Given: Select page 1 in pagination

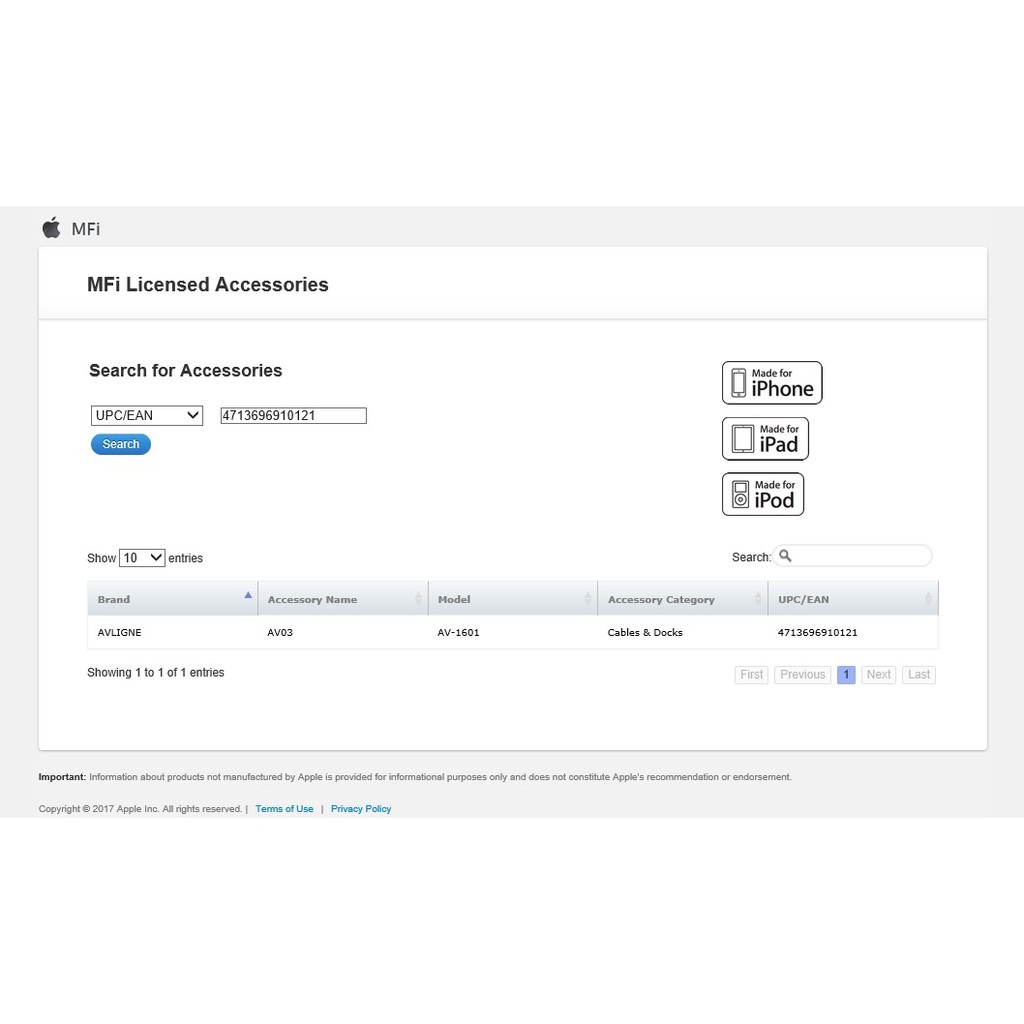Looking at the screenshot, I should click(846, 675).
